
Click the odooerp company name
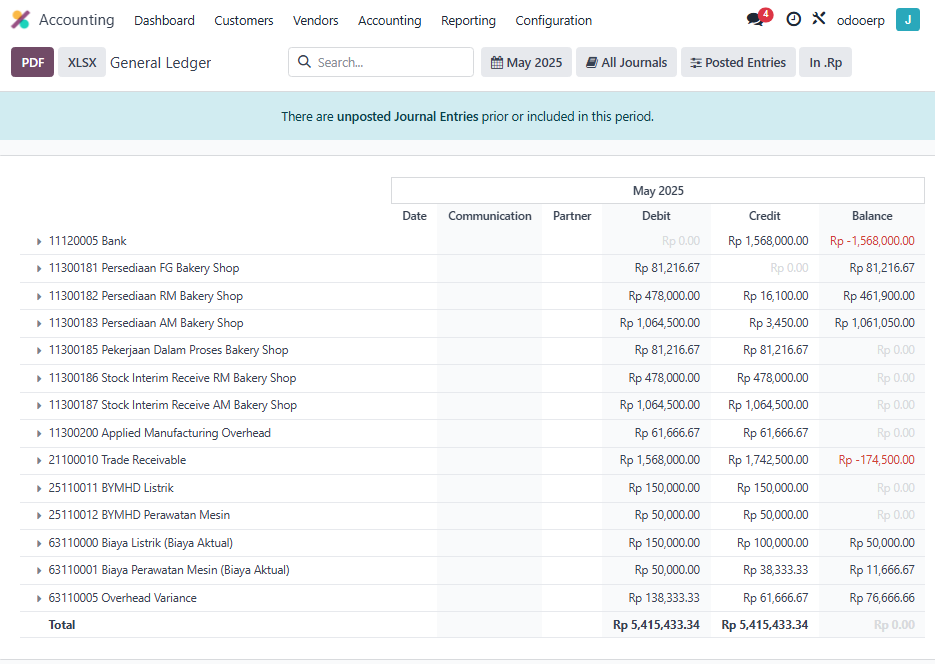point(860,20)
